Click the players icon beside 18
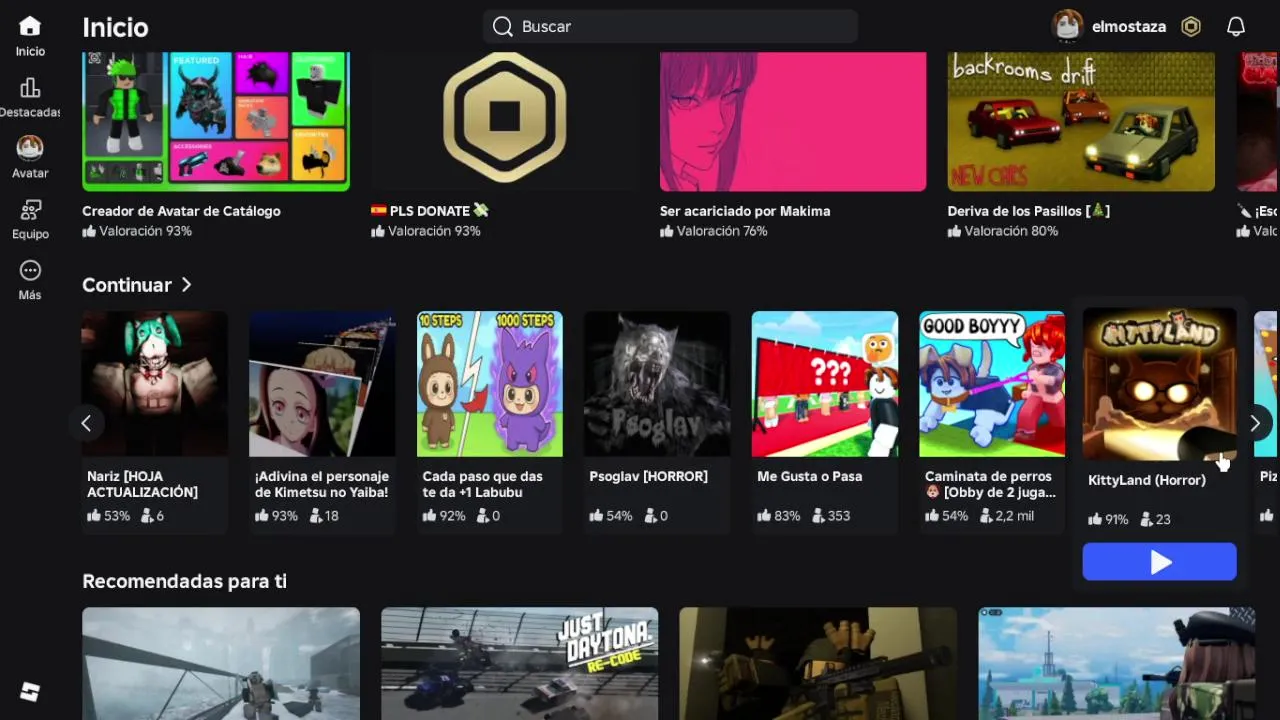This screenshot has height=720, width=1280. [x=316, y=516]
